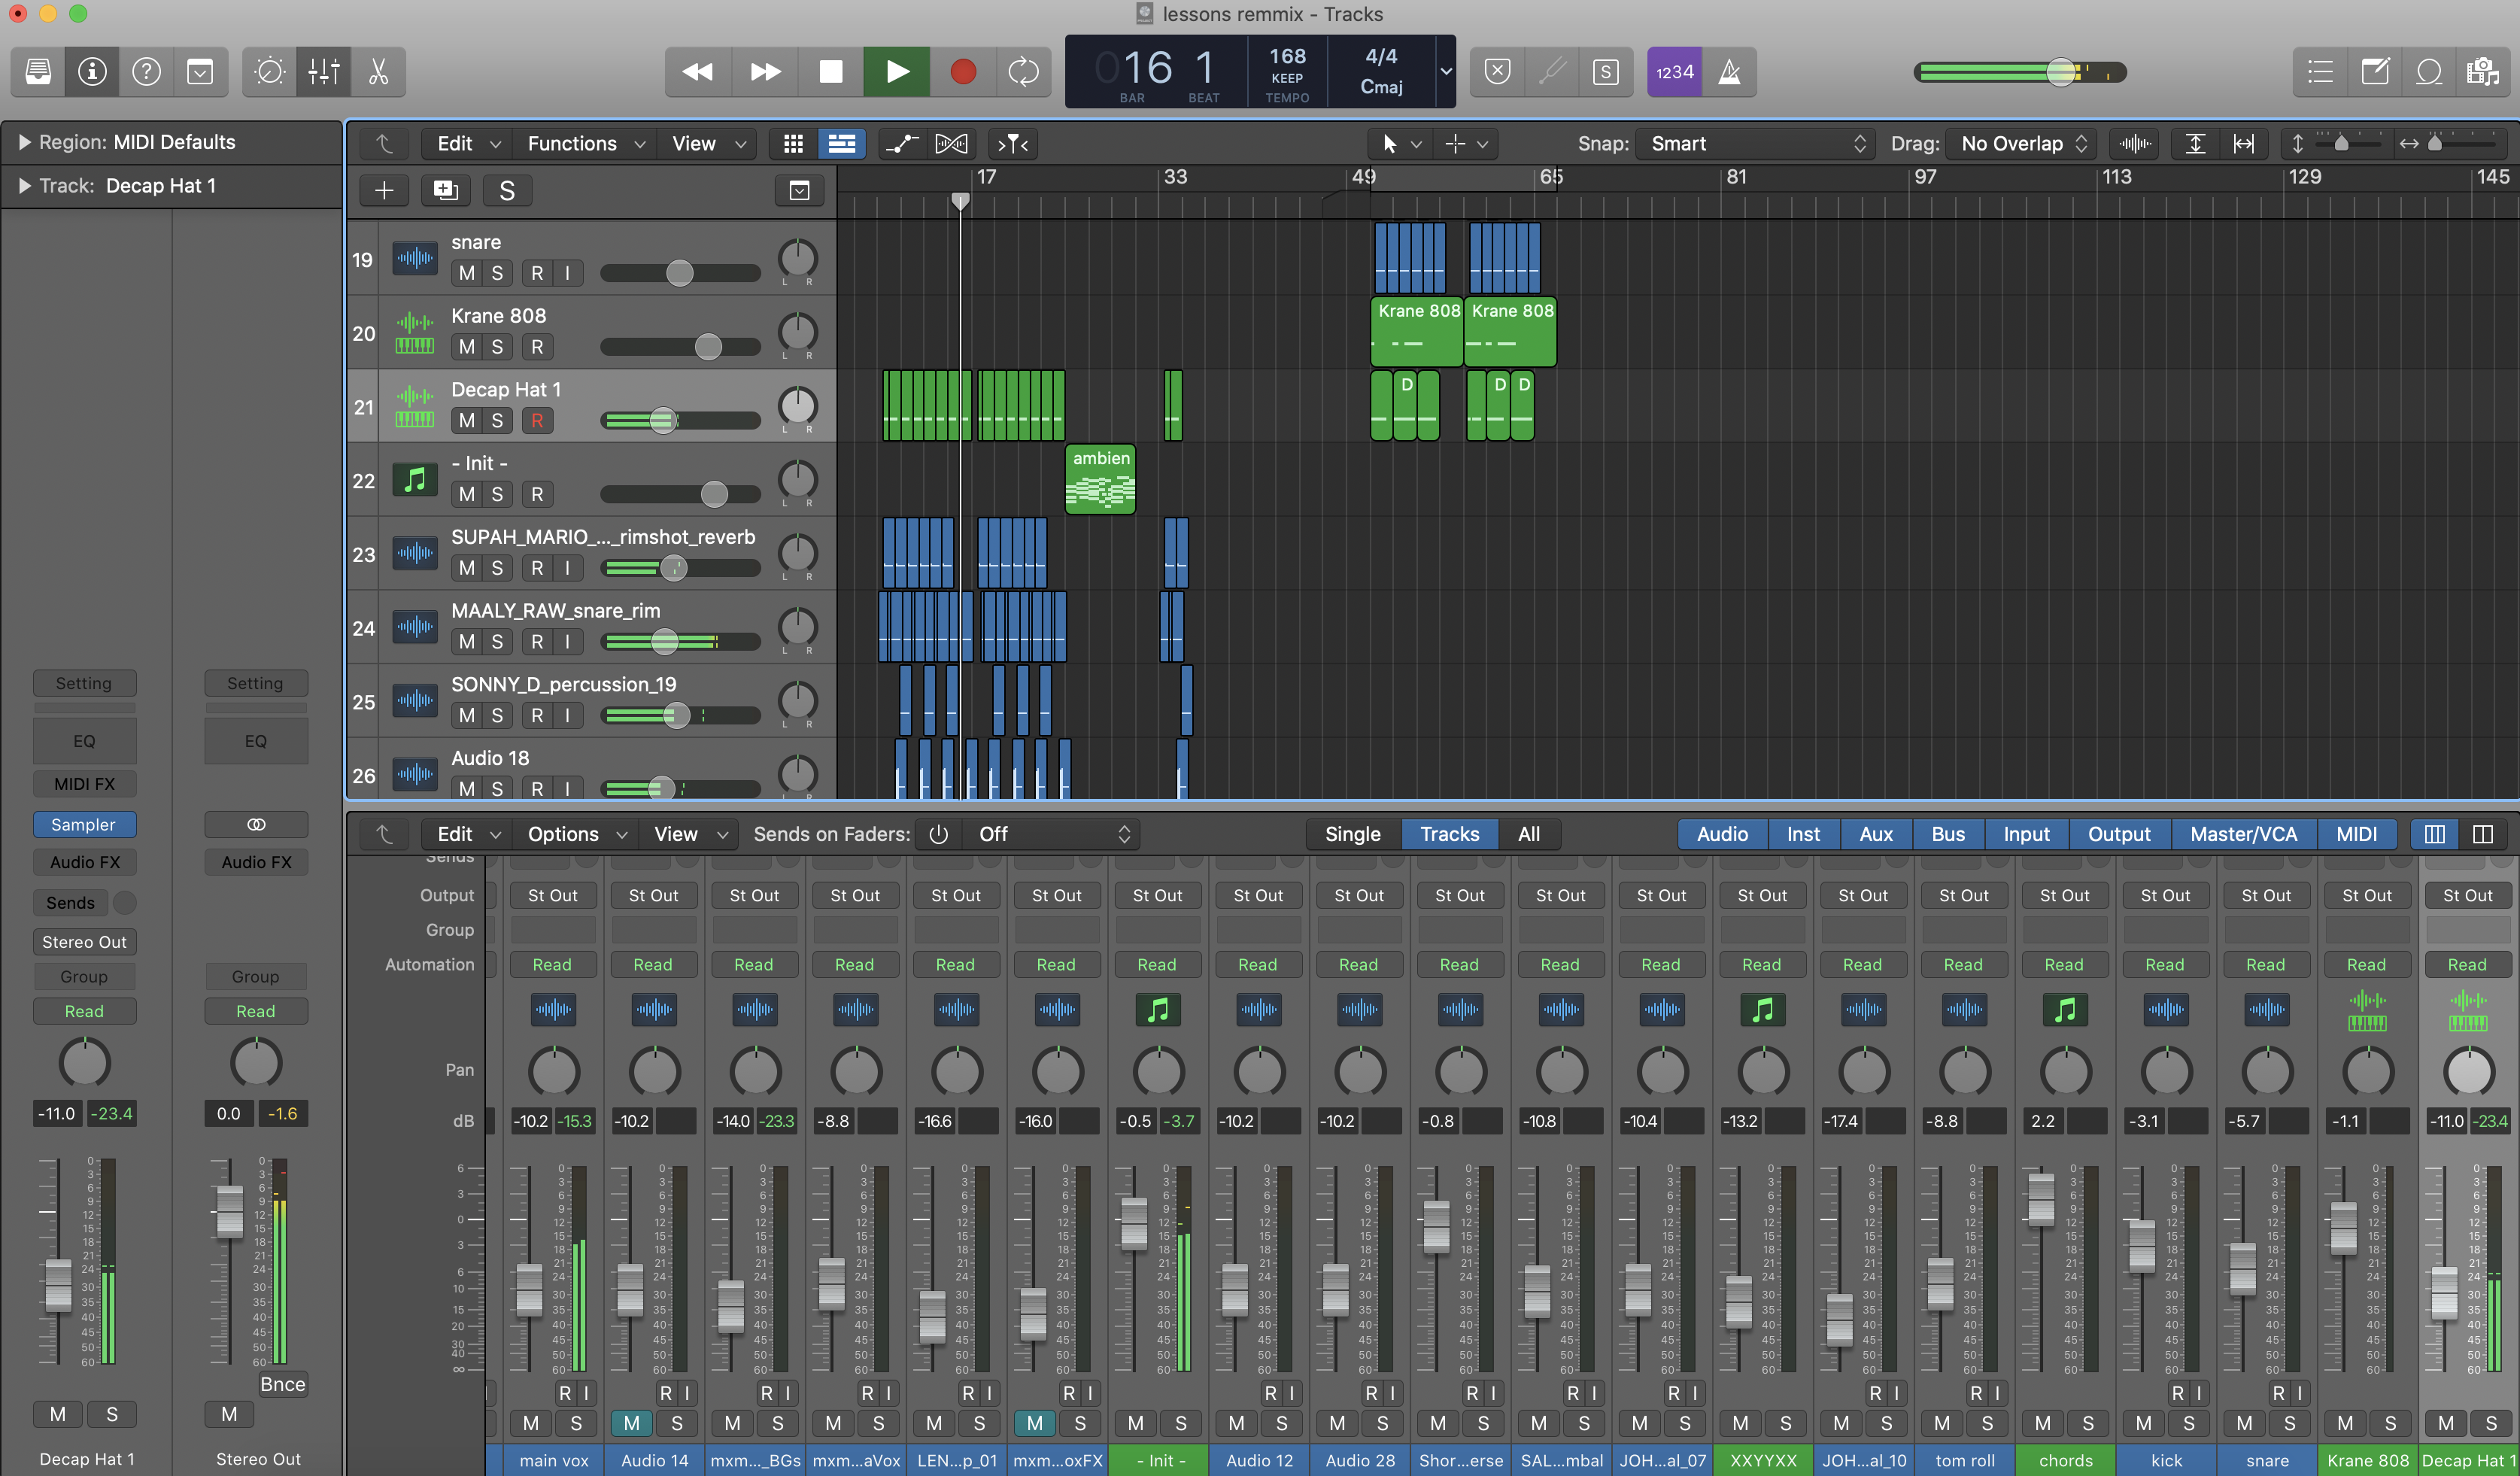The image size is (2520, 1476).
Task: Toggle the Master/VCA filter in mixer
Action: 2243,834
